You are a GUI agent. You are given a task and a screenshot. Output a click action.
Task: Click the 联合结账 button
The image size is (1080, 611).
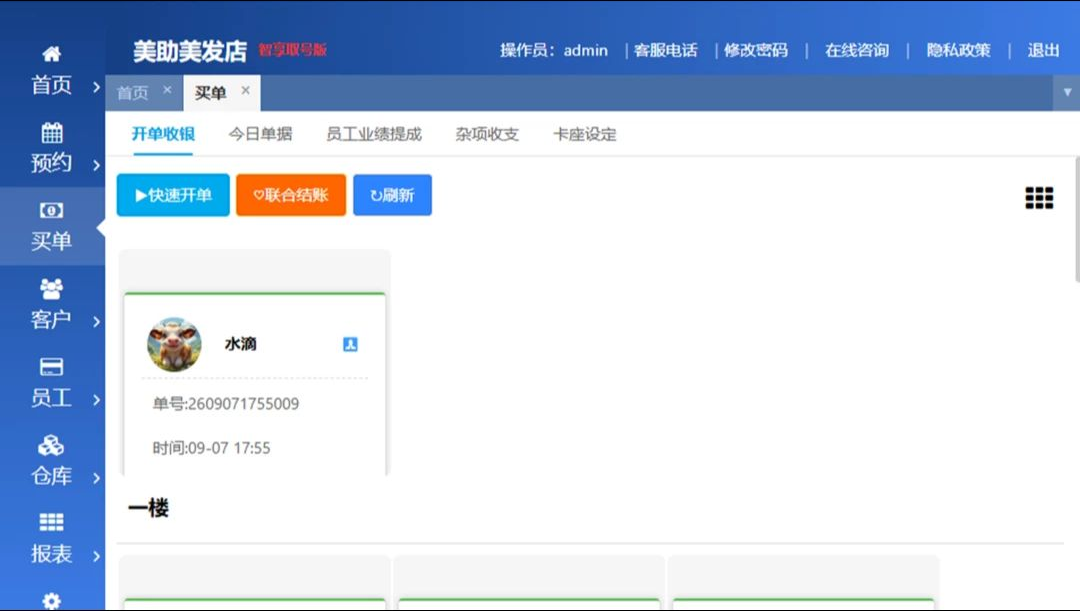291,195
